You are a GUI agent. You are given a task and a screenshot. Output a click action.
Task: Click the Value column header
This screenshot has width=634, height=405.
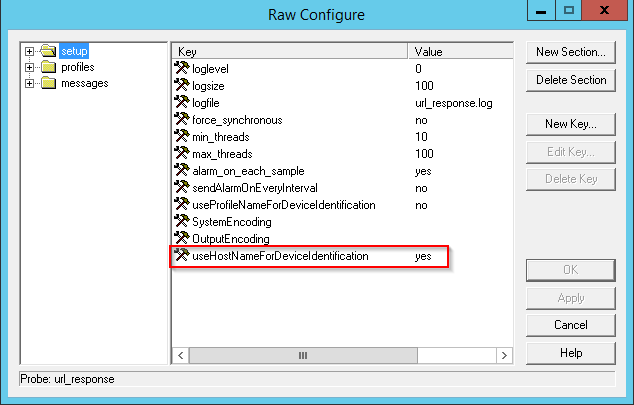click(458, 51)
